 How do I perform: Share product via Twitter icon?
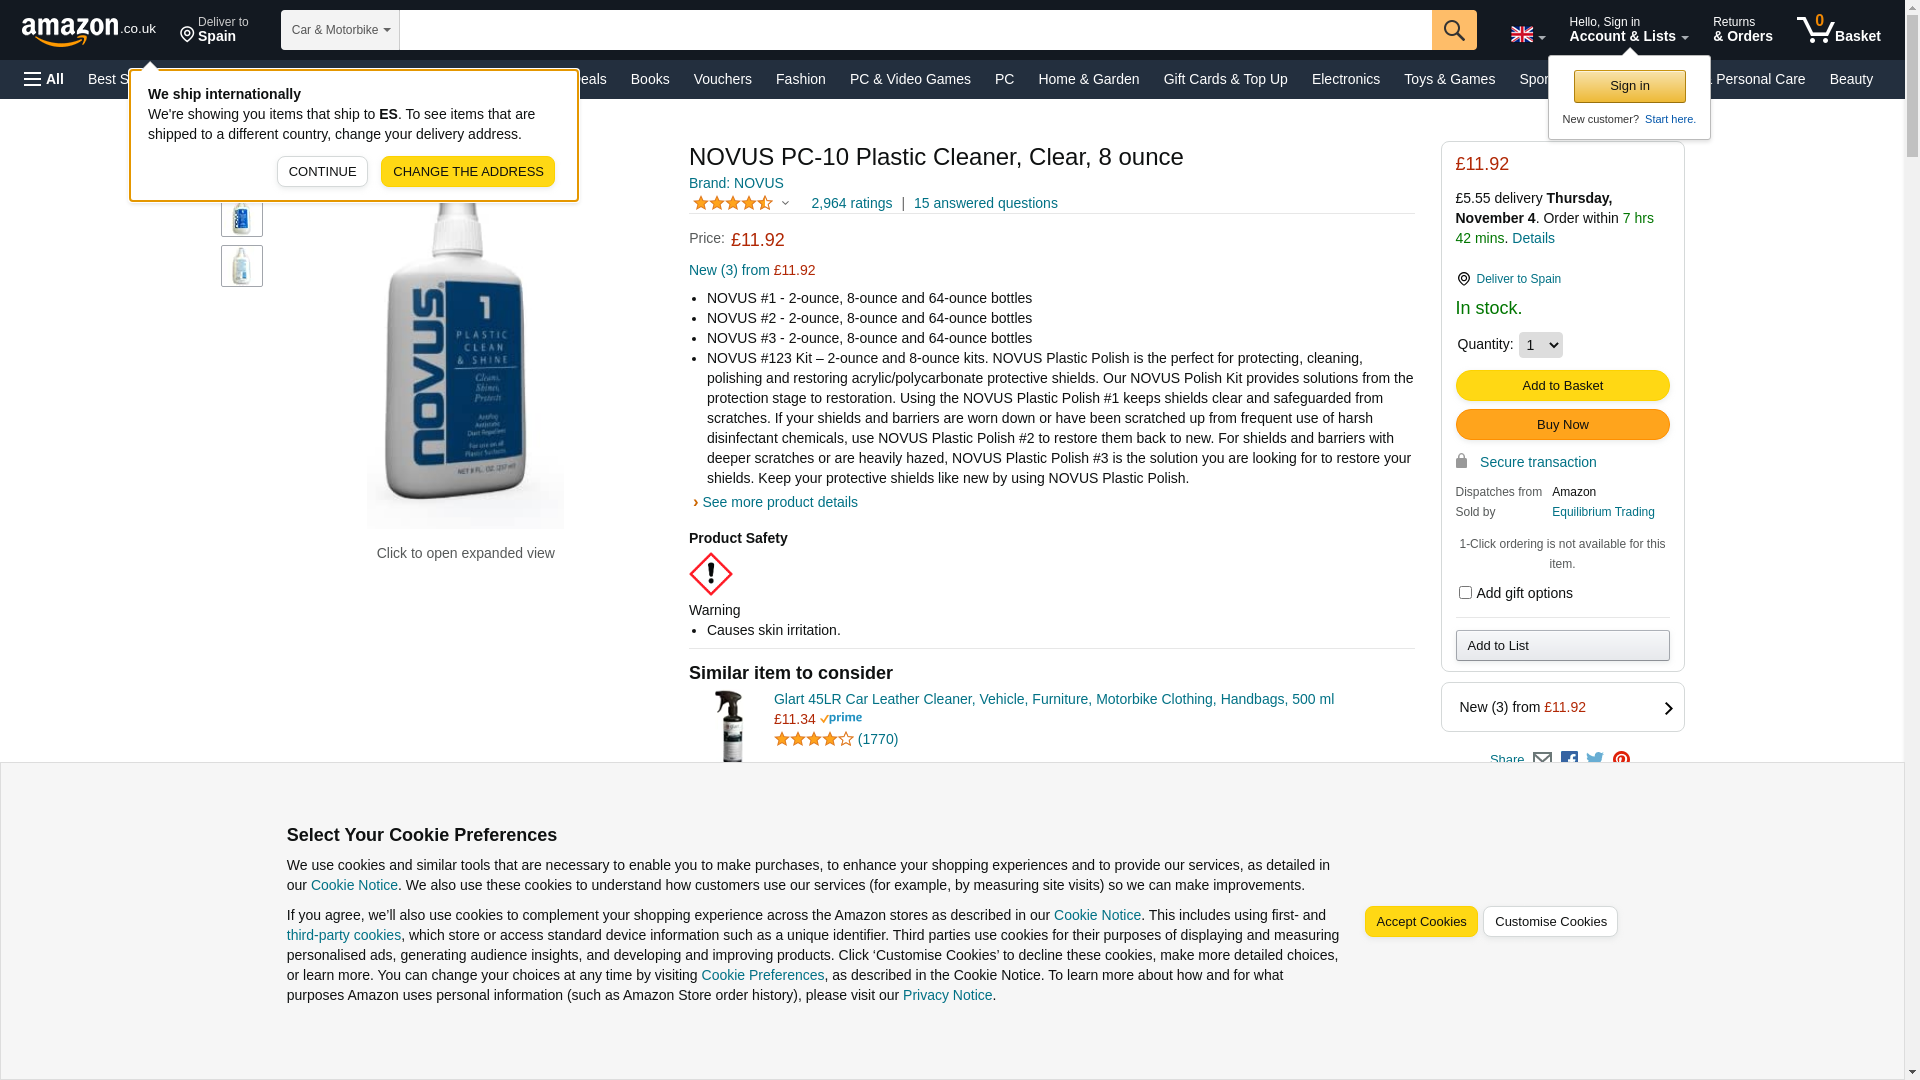[1595, 760]
